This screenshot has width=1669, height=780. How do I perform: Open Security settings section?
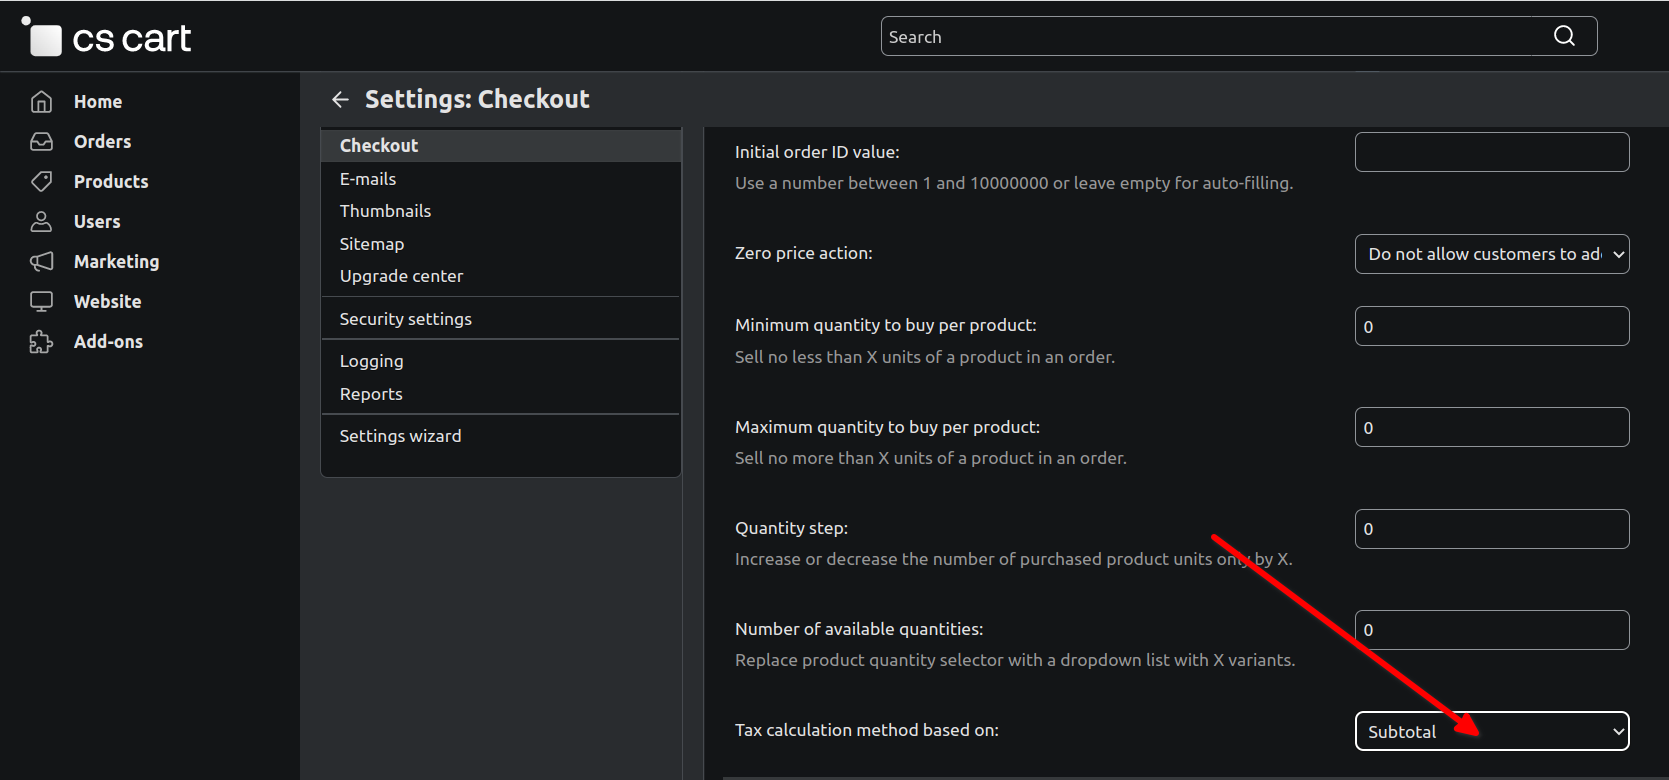coord(405,319)
